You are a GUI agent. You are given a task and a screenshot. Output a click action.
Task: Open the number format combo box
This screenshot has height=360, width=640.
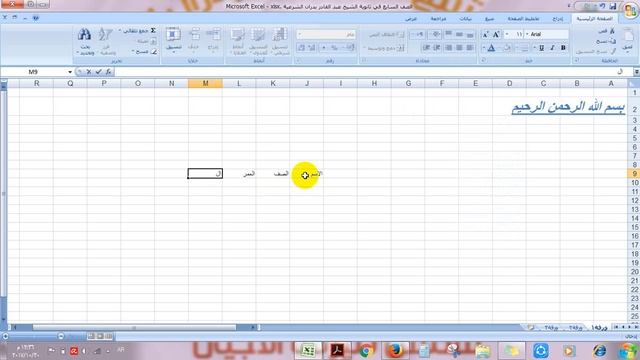click(x=326, y=35)
